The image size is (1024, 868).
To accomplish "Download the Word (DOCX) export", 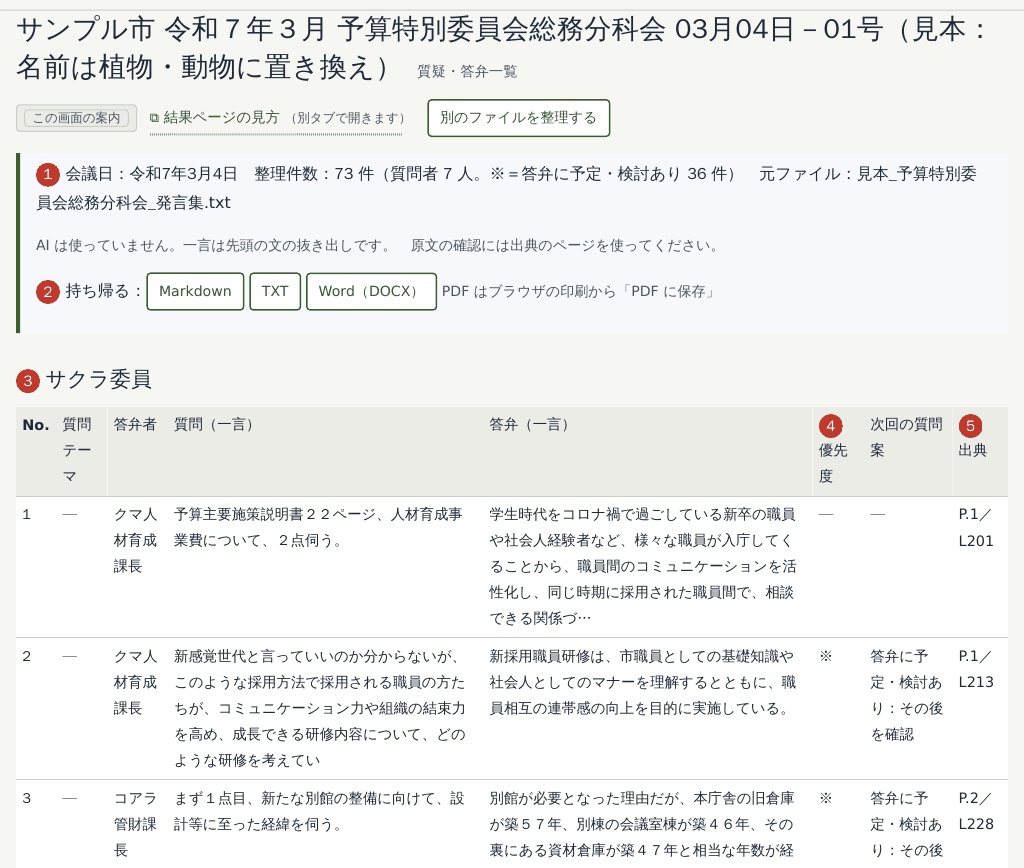I will pos(371,291).
